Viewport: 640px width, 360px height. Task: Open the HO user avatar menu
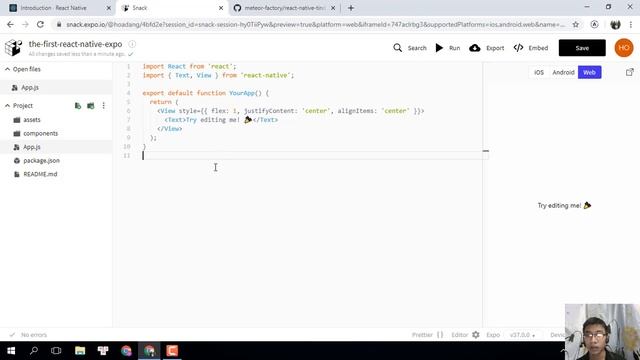(x=624, y=48)
